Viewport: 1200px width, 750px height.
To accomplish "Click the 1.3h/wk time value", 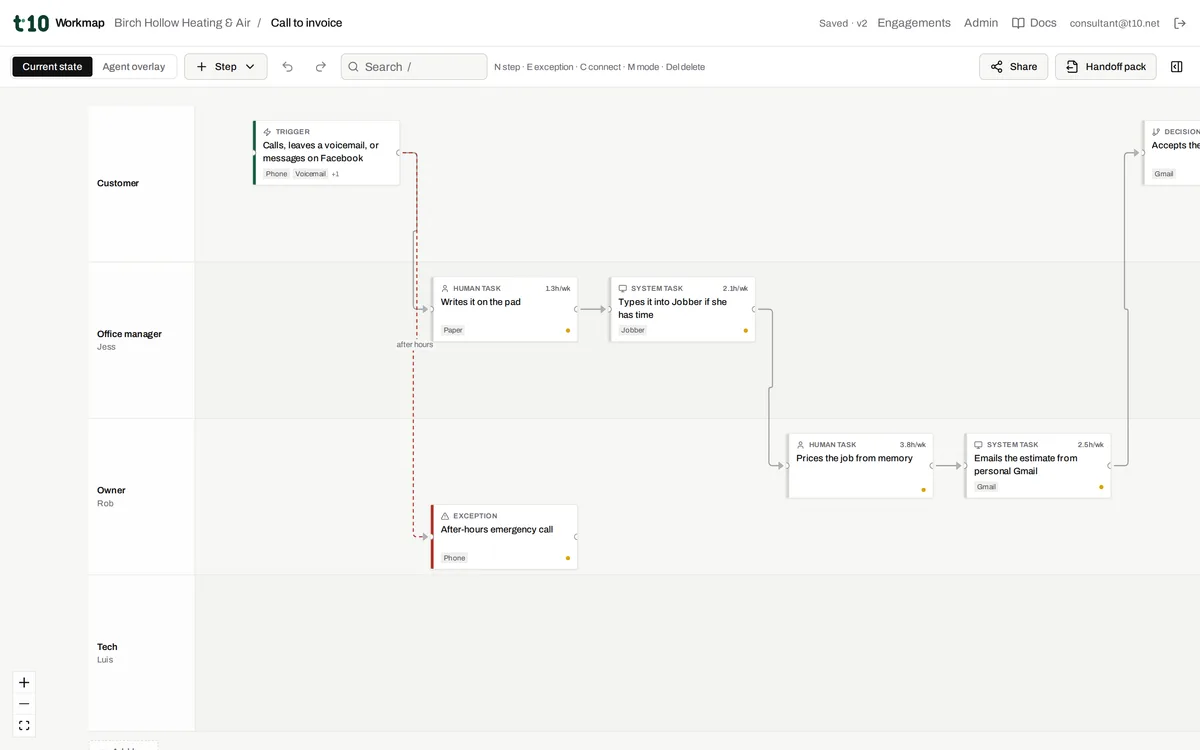I will point(558,288).
